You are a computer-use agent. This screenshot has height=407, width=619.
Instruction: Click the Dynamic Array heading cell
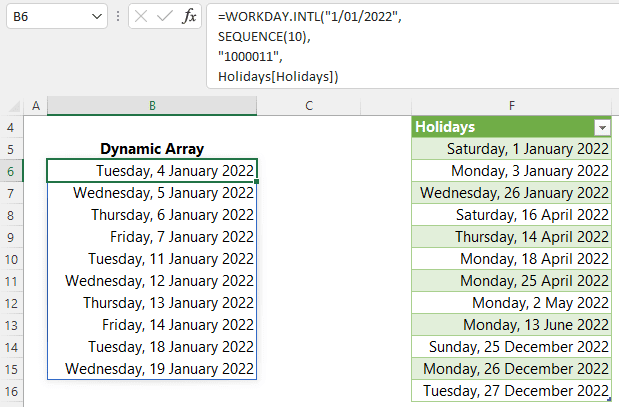[152, 149]
